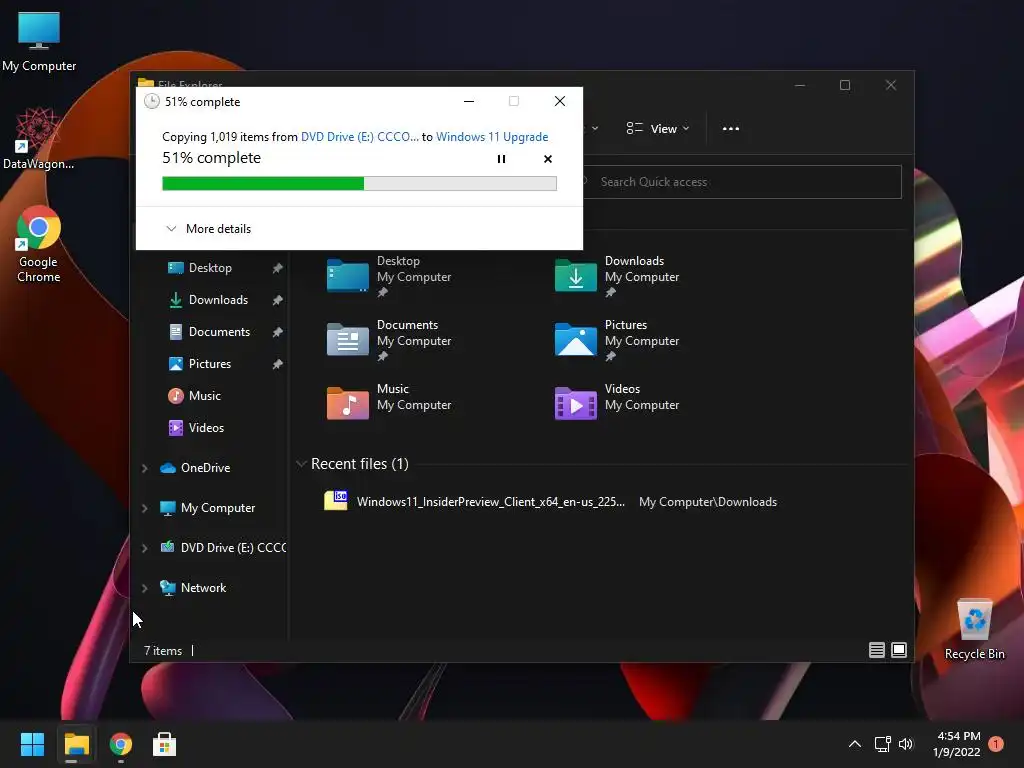Select the DataWagon desktop shortcut

click(x=39, y=138)
